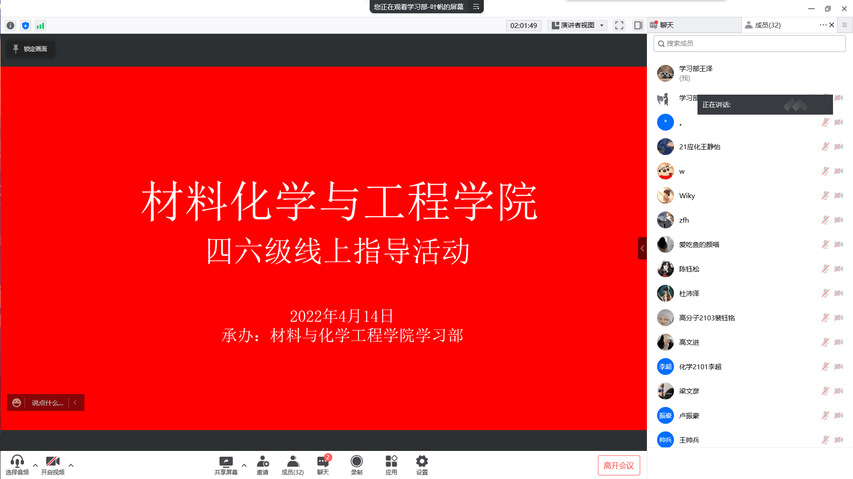Click the 搜索成员 search field
Image resolution: width=853 pixels, height=479 pixels.
point(750,43)
